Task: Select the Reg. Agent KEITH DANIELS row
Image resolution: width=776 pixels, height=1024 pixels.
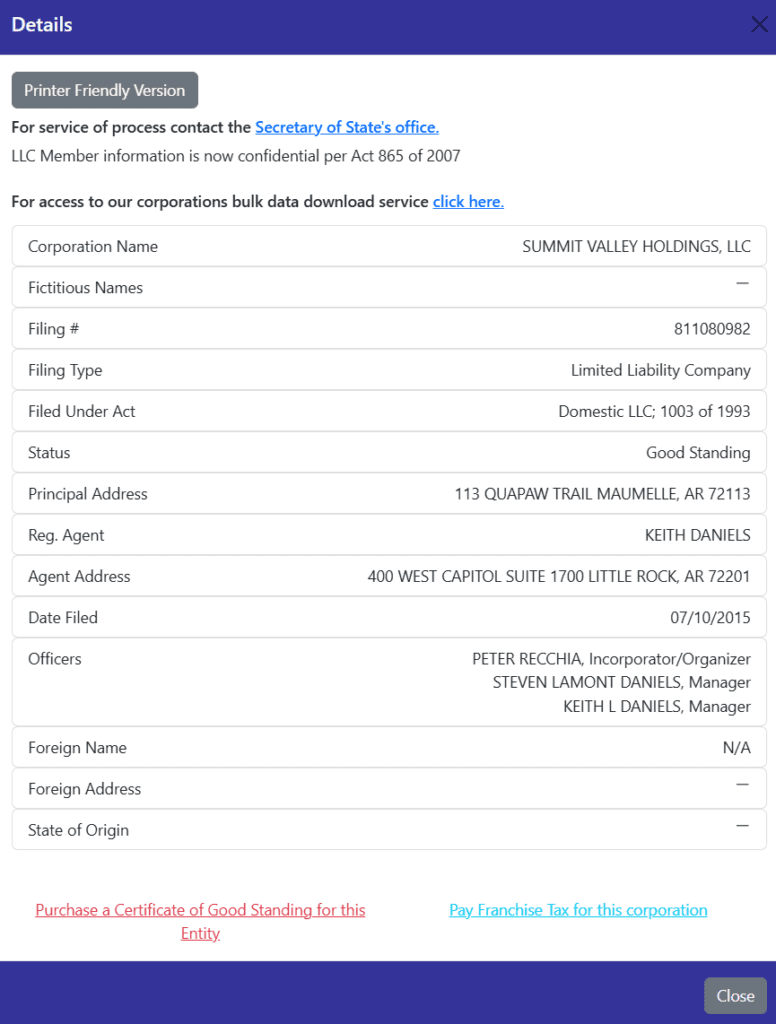Action: point(388,534)
